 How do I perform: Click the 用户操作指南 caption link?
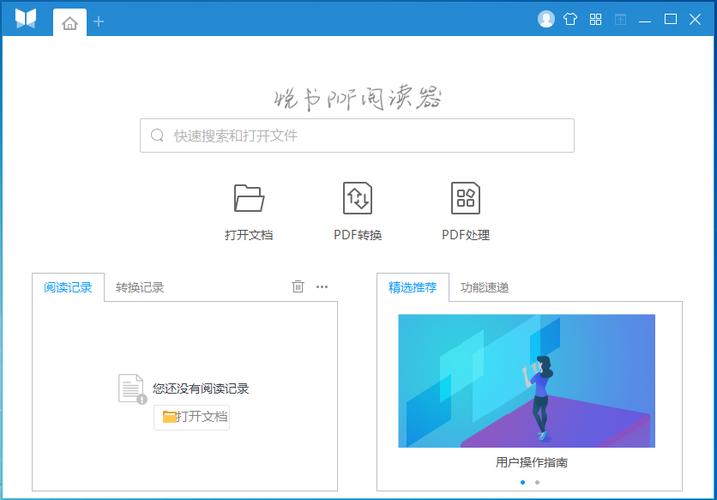pos(532,463)
